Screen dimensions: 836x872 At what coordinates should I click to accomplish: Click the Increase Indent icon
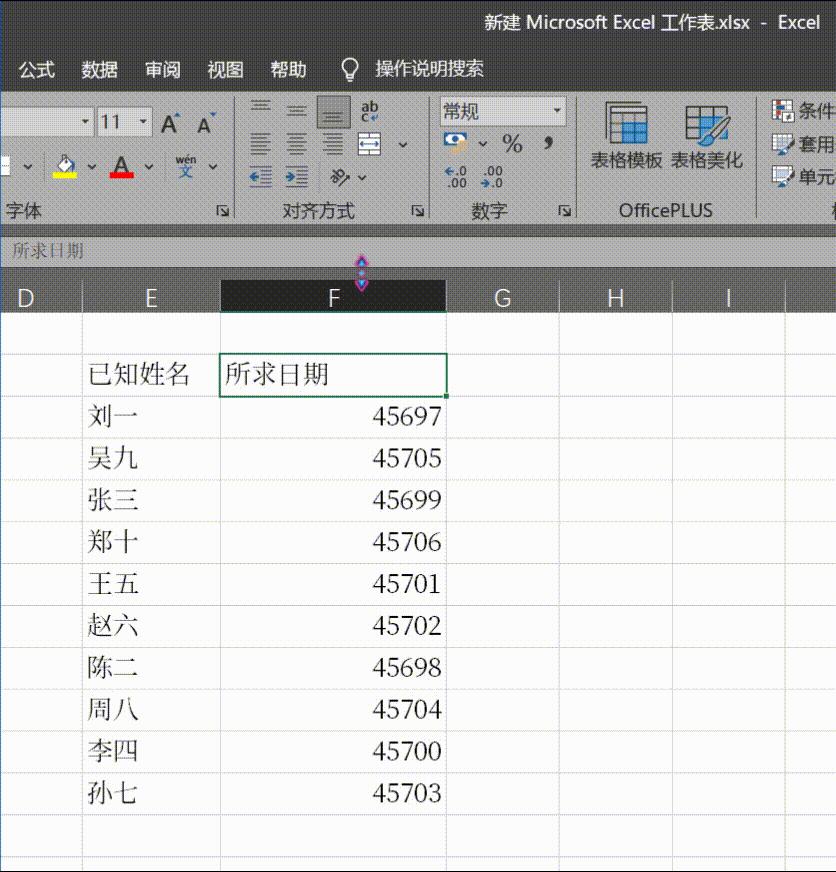[294, 176]
